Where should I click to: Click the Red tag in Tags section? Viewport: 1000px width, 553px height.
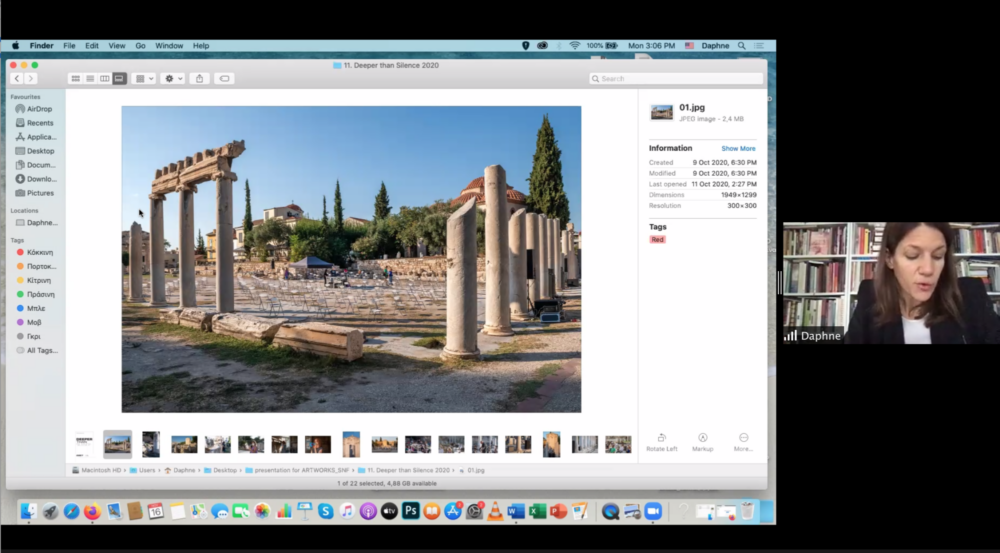[x=658, y=240]
